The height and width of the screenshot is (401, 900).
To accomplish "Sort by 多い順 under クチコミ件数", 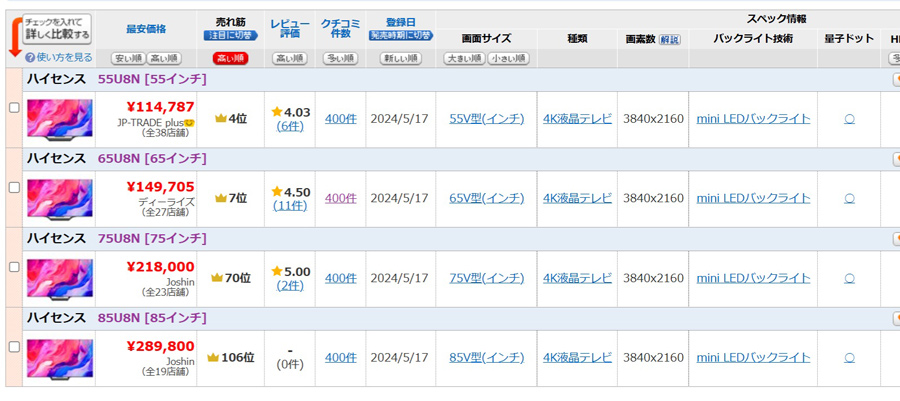I will tap(340, 58).
